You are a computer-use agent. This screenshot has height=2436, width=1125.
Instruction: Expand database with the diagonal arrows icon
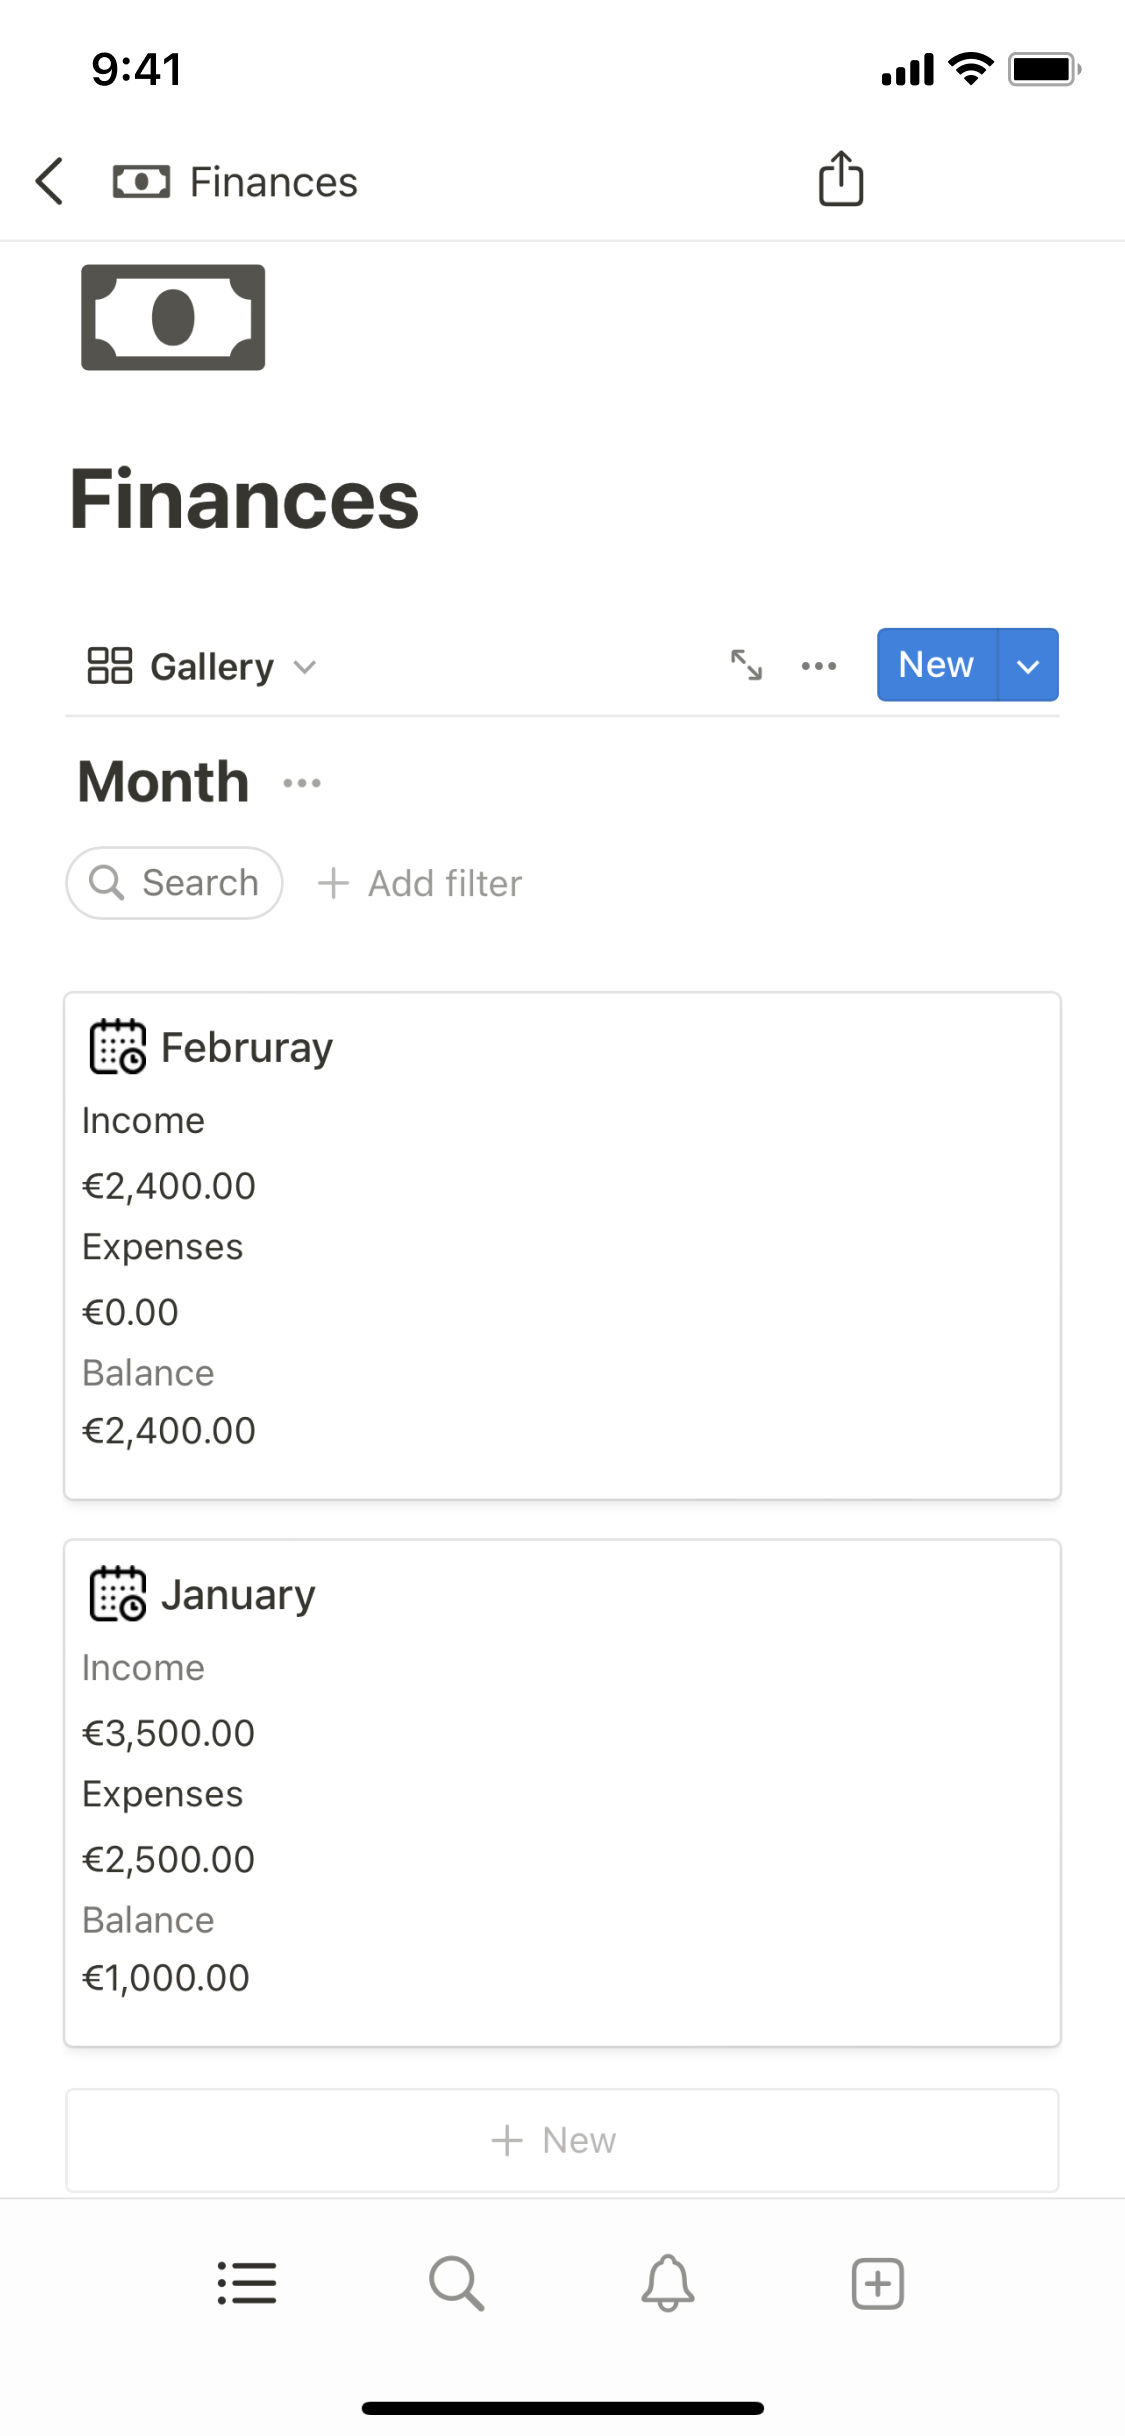click(746, 665)
